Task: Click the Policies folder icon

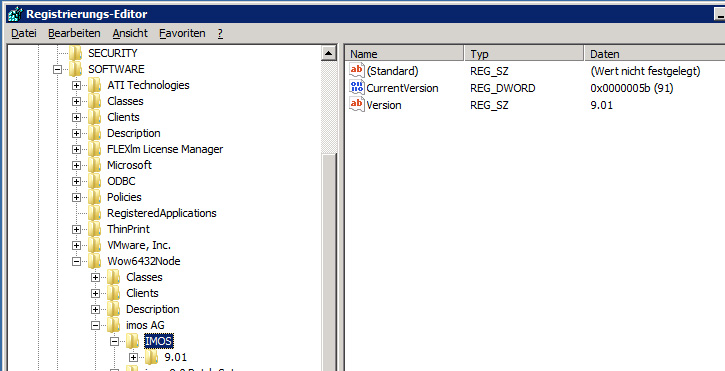Action: pyautogui.click(x=94, y=197)
